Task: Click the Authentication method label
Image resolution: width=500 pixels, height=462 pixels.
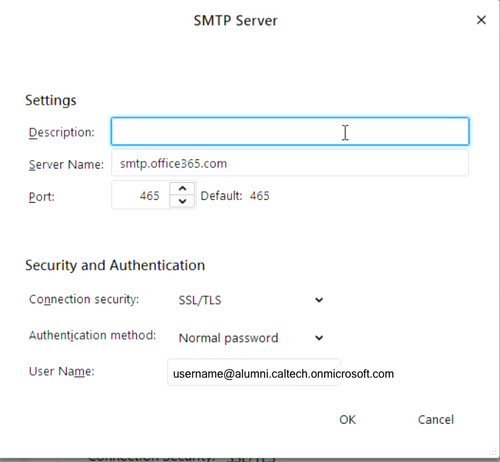Action: click(x=92, y=335)
